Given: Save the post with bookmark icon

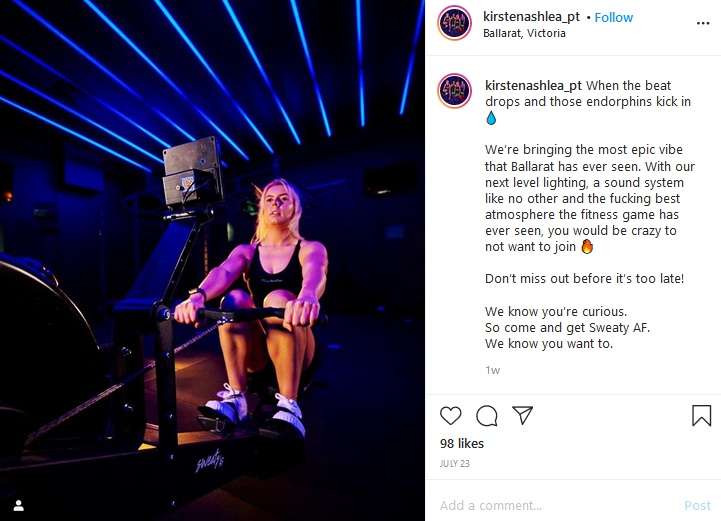Looking at the screenshot, I should coord(702,415).
